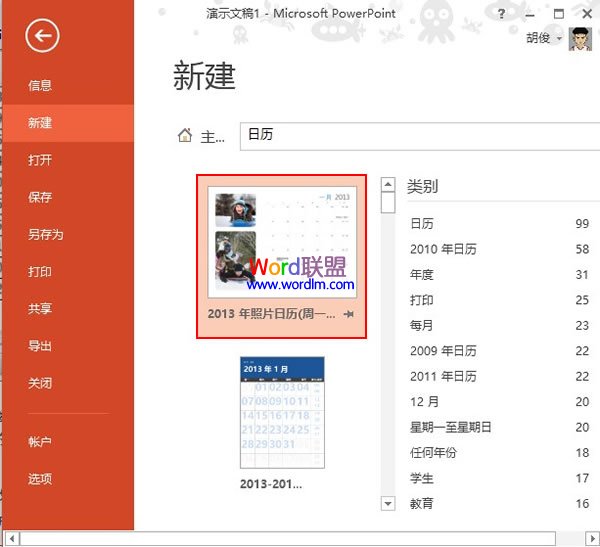Minimize the PowerPoint window
This screenshot has height=547, width=600.
click(x=530, y=15)
